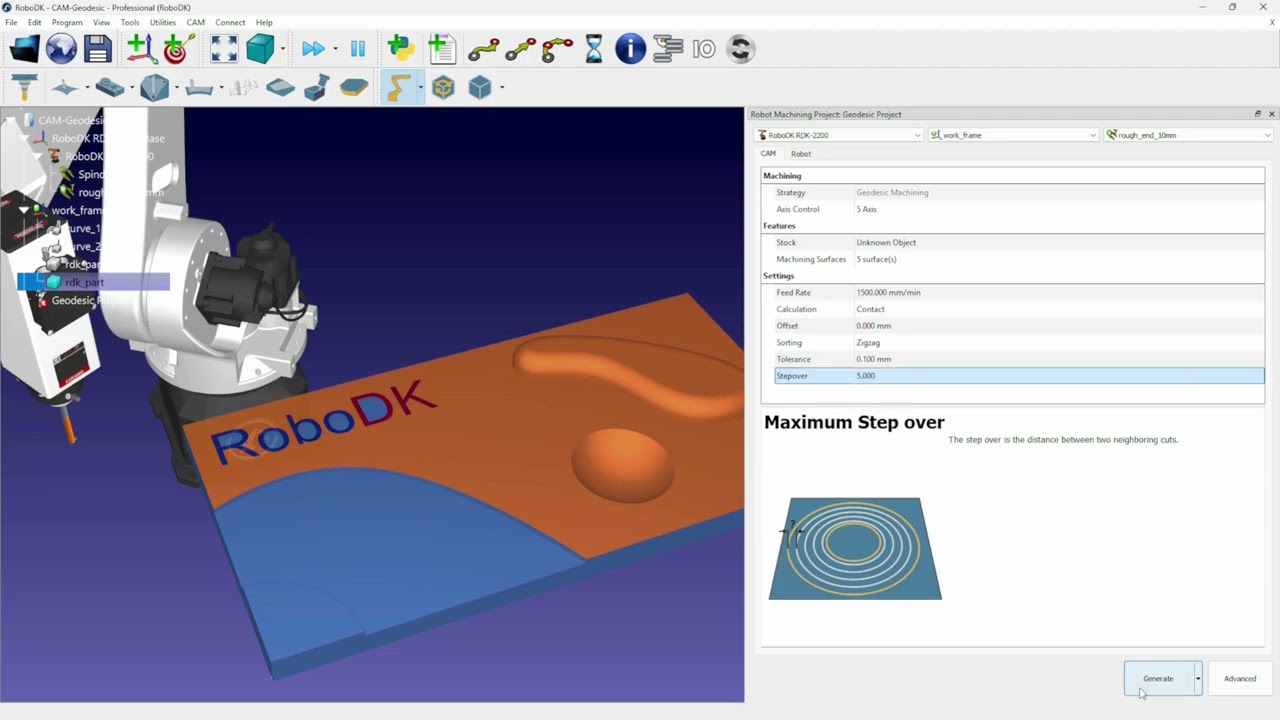Close the Robot Machining Project panel

[x=1271, y=114]
